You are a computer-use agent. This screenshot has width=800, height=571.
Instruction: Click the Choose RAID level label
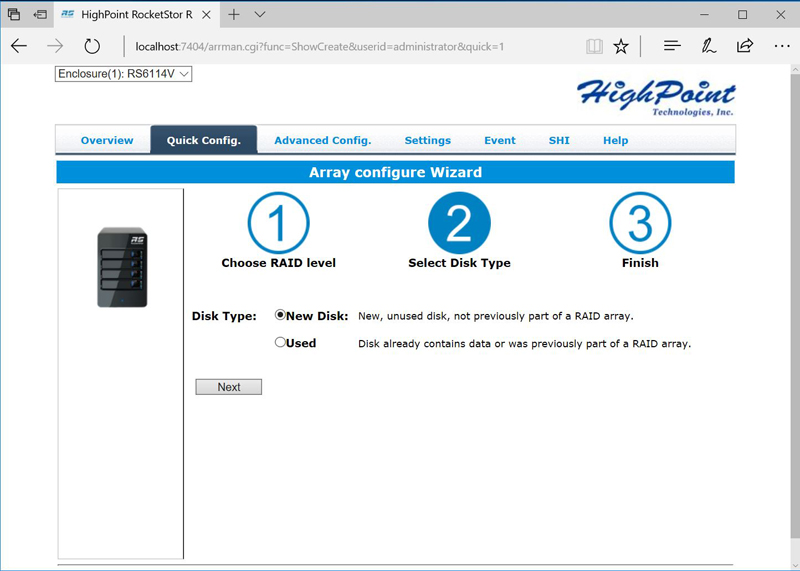click(x=279, y=263)
